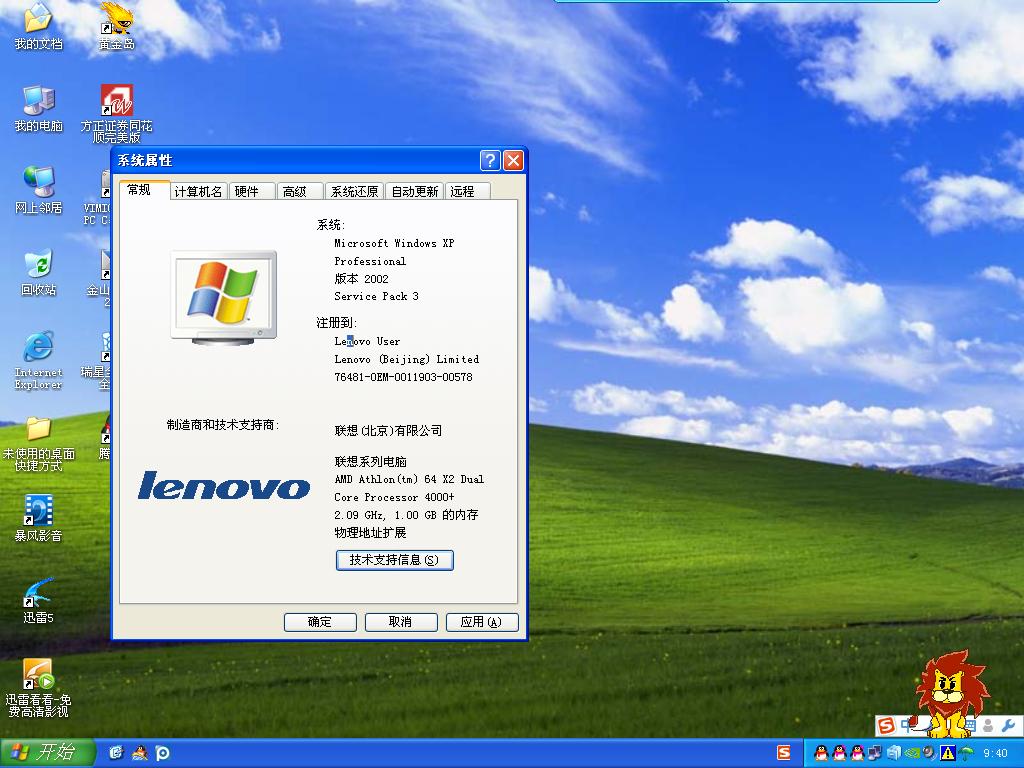Click the P-shaped quick launch icon
Viewport: 1024px width, 768px height.
163,753
